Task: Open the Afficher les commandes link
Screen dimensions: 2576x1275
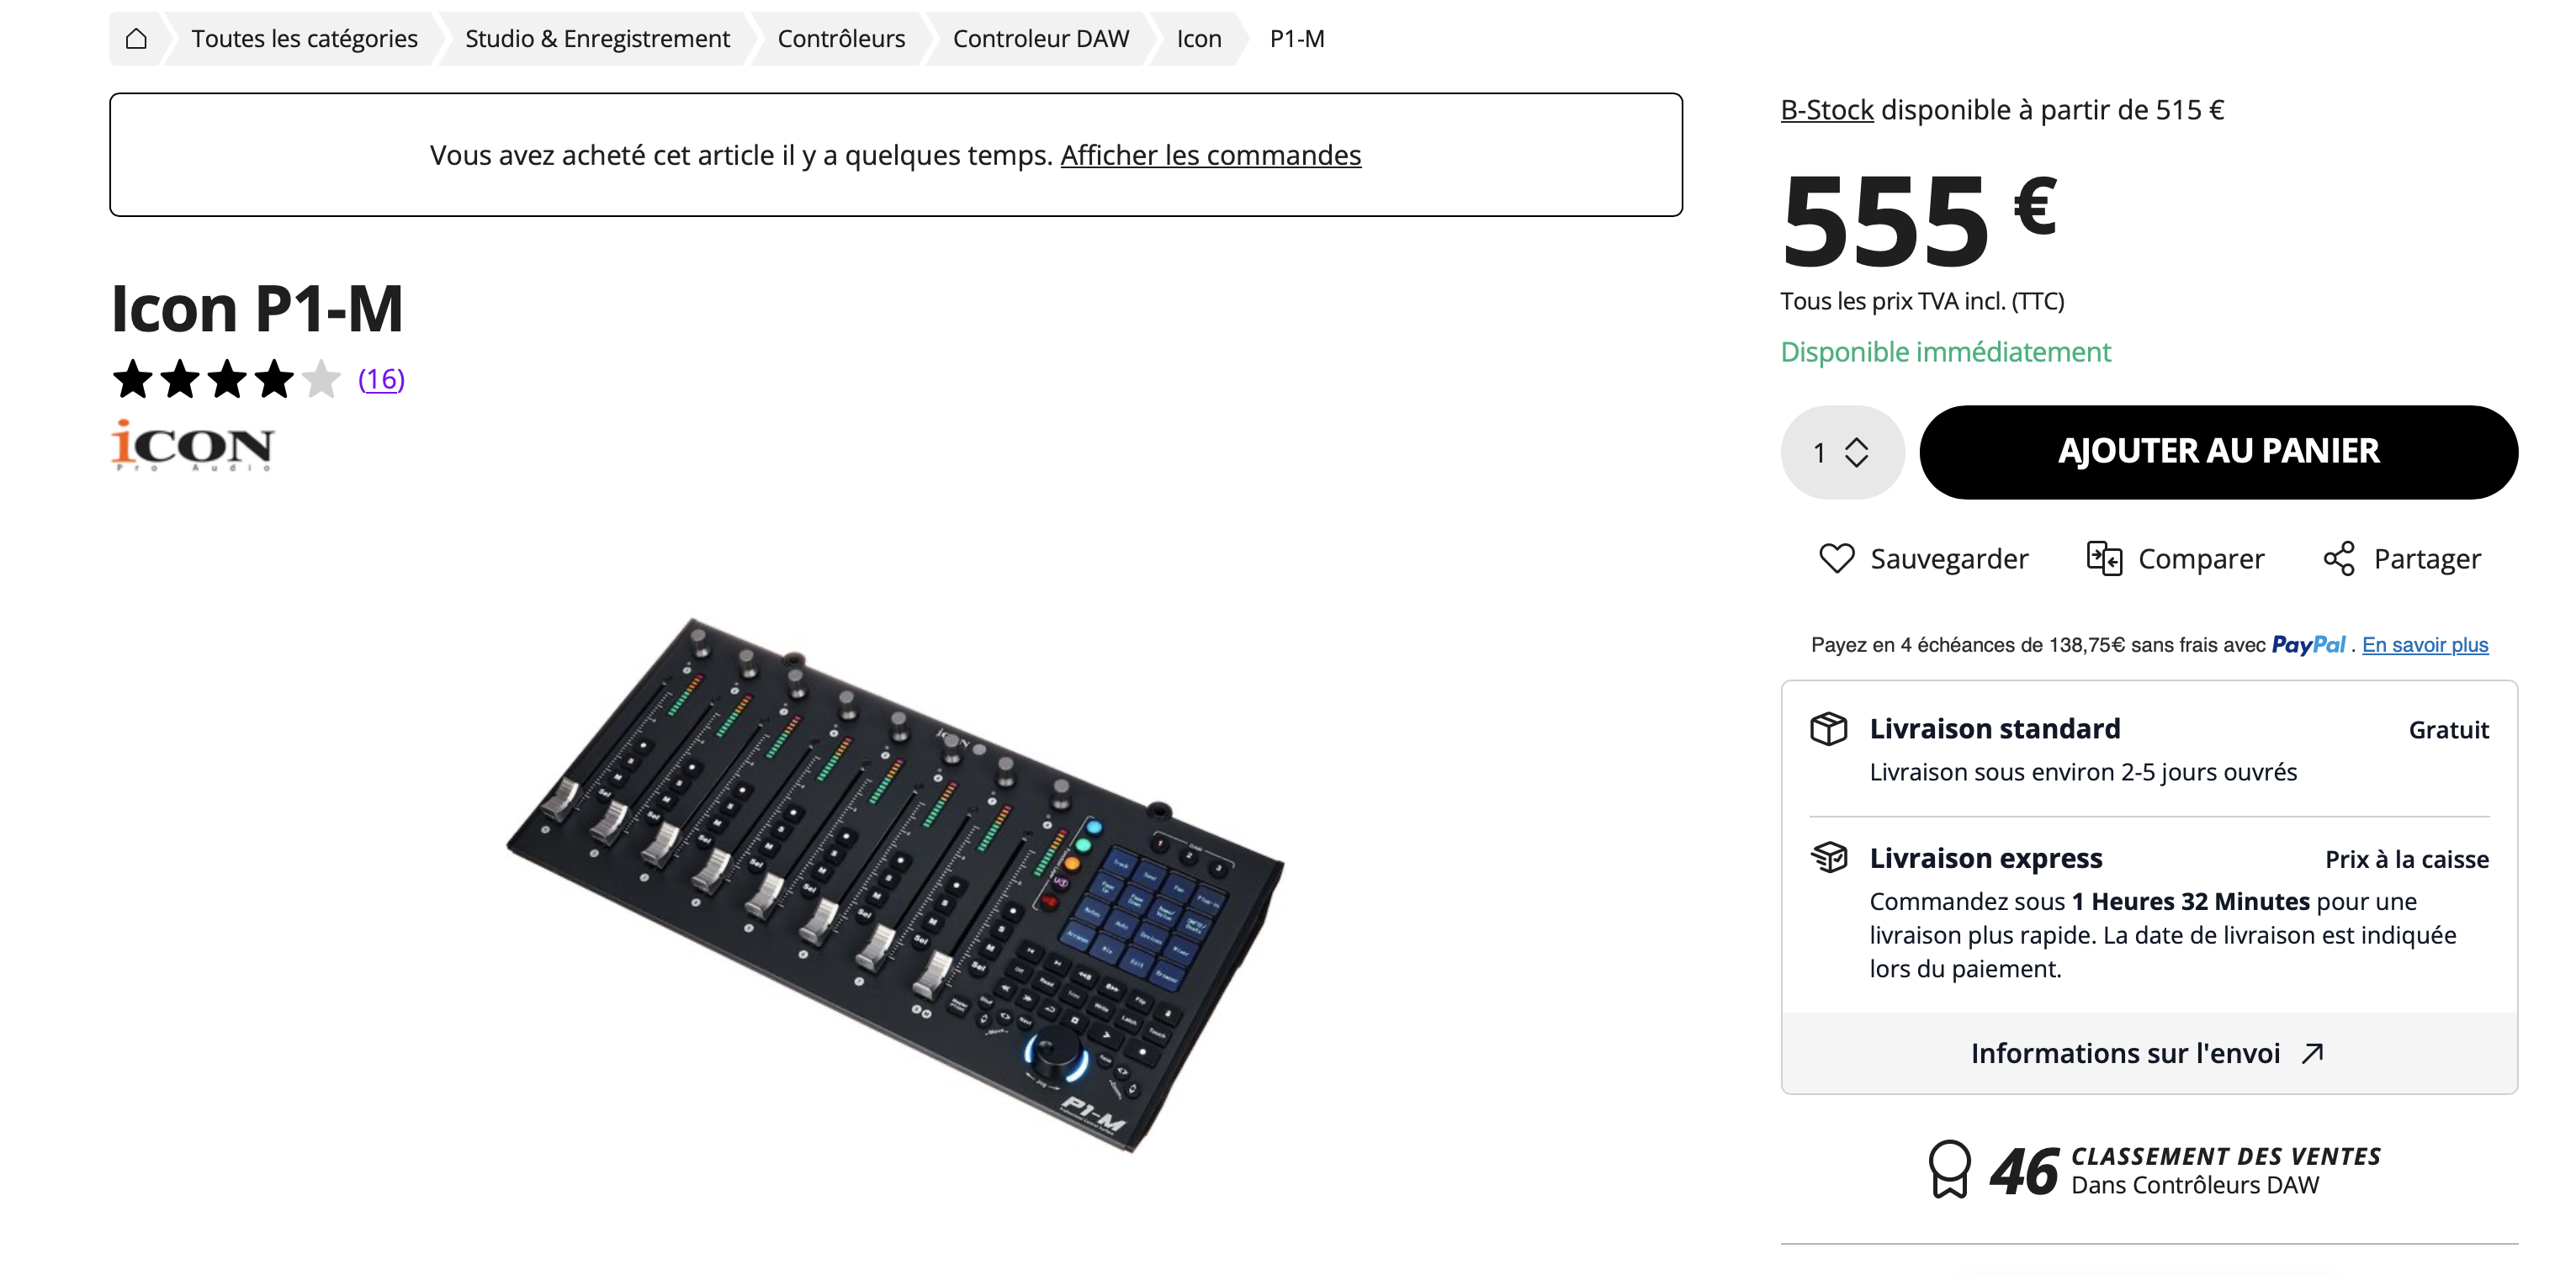Action: (1210, 155)
